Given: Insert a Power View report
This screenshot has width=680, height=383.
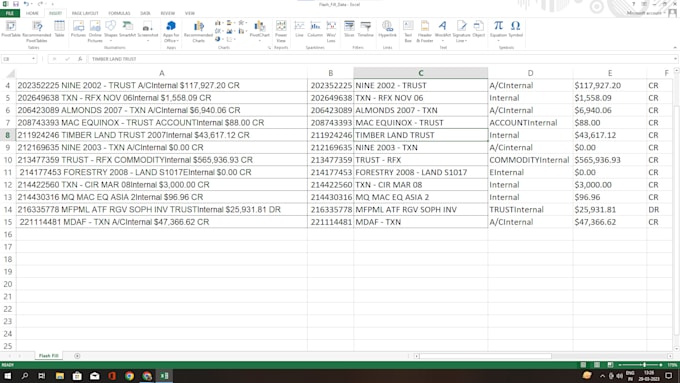Looking at the screenshot, I should click(x=281, y=31).
